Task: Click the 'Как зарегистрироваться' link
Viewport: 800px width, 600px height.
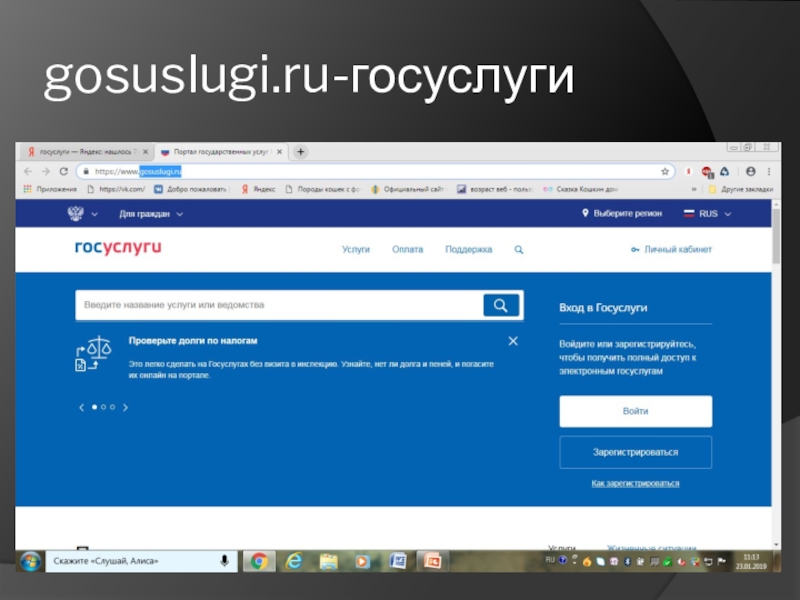Action: click(635, 483)
